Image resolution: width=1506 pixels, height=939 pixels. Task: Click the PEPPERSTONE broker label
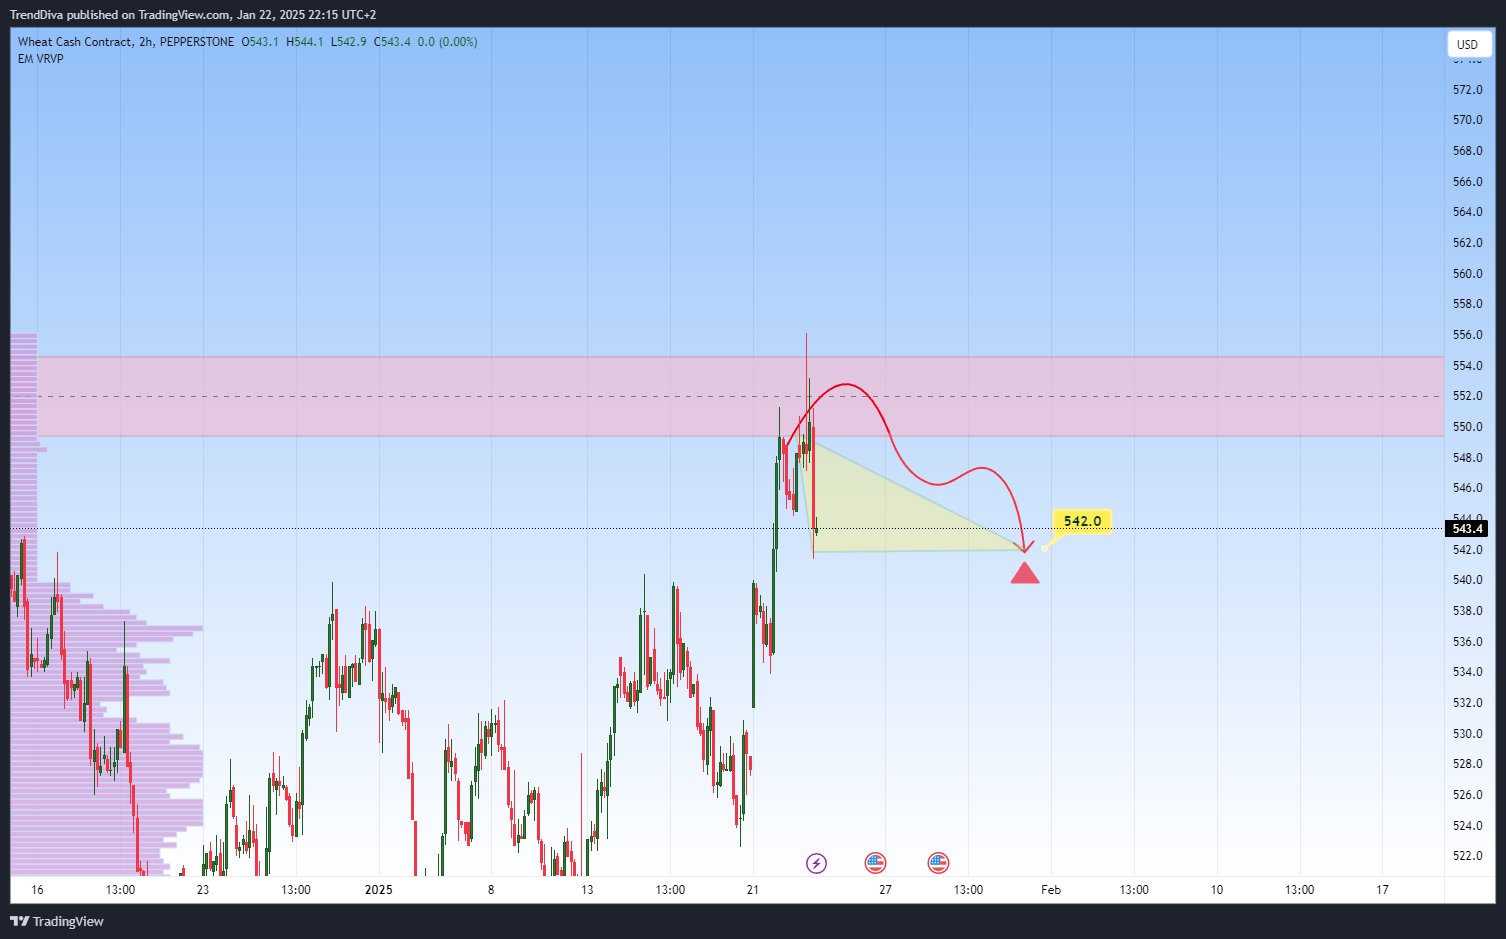(197, 42)
